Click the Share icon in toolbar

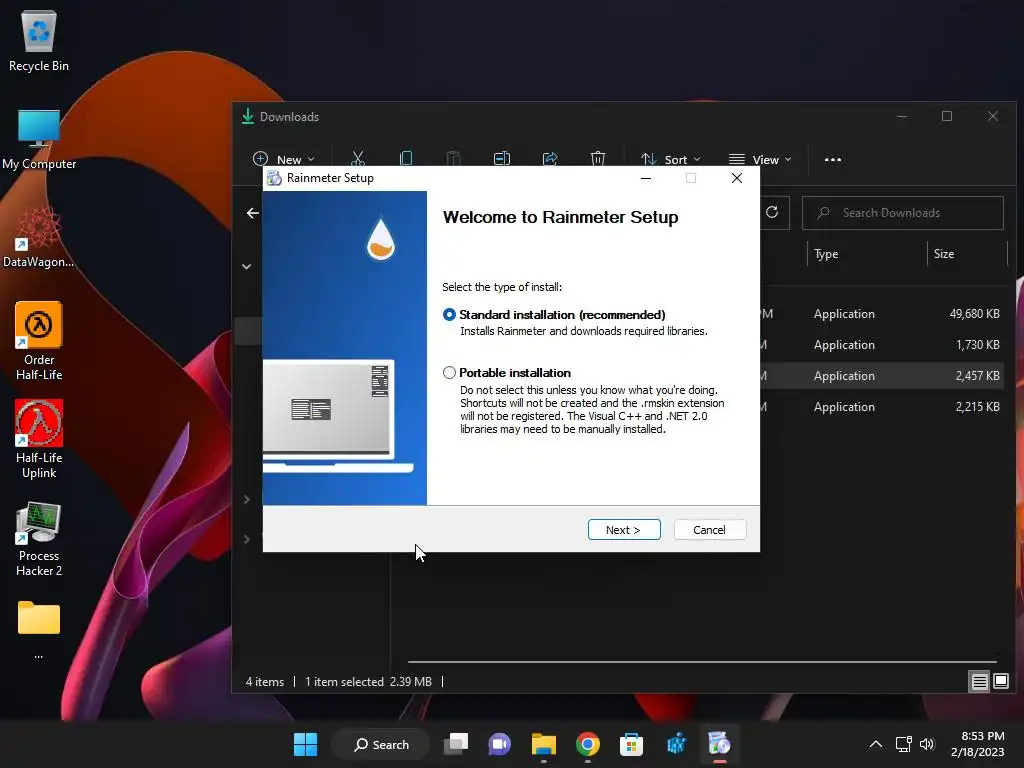pos(550,159)
